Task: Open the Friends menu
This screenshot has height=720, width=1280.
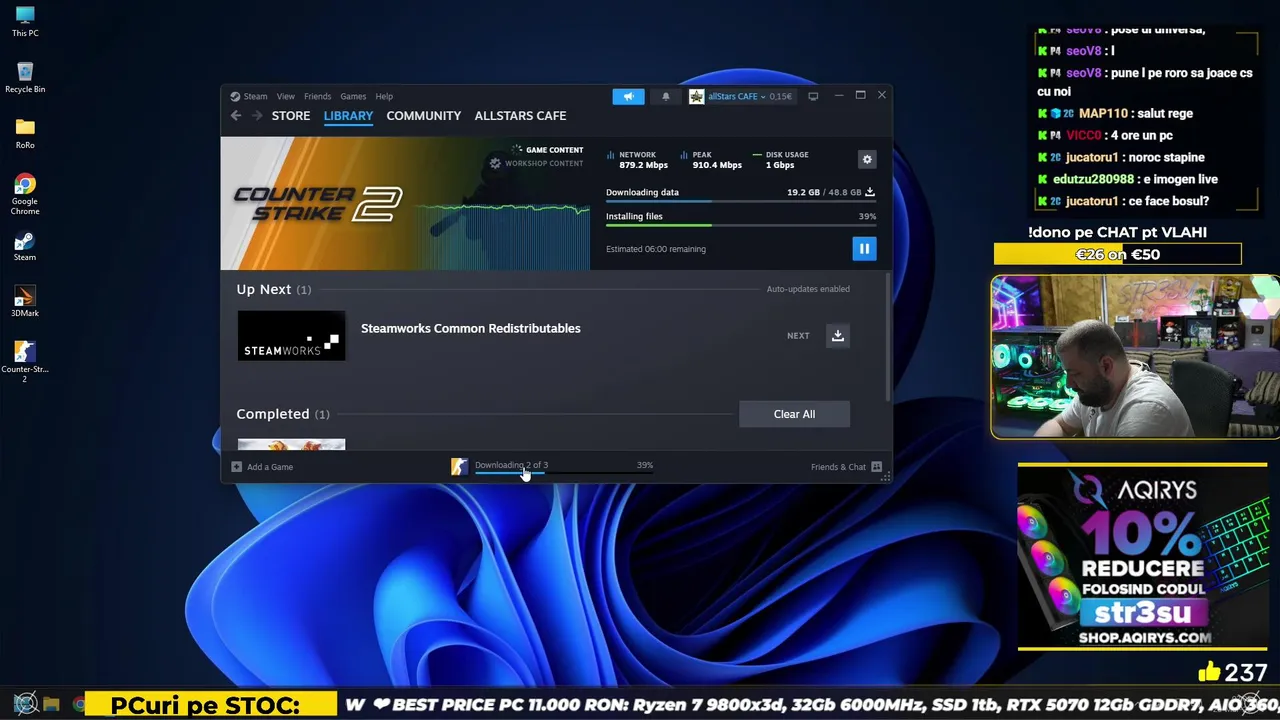Action: (x=317, y=96)
